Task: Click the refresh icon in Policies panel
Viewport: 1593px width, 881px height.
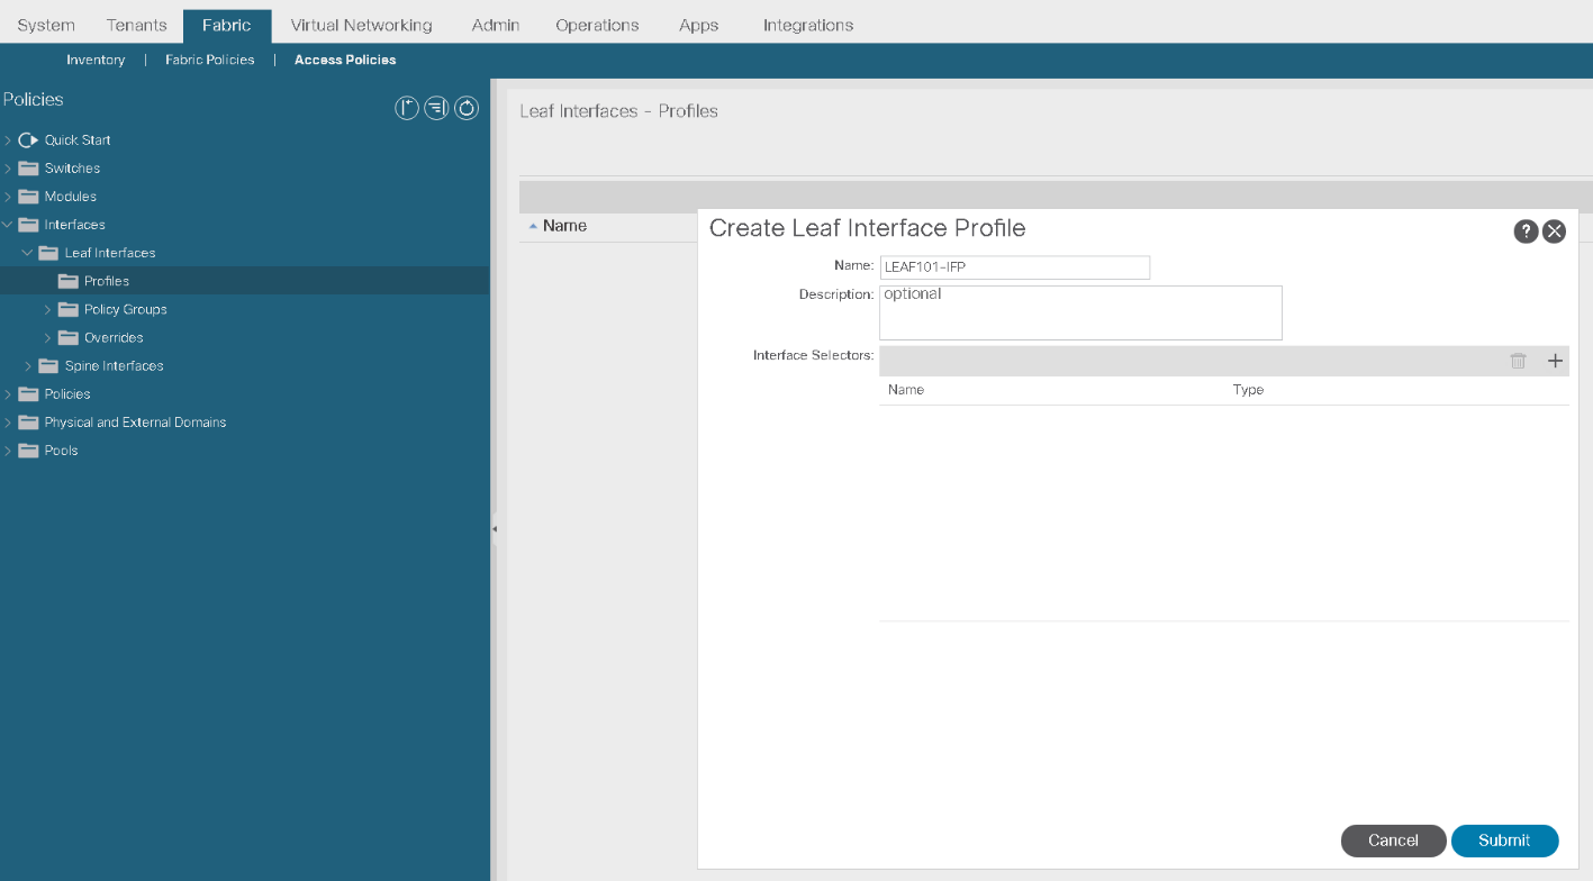Action: pyautogui.click(x=466, y=108)
